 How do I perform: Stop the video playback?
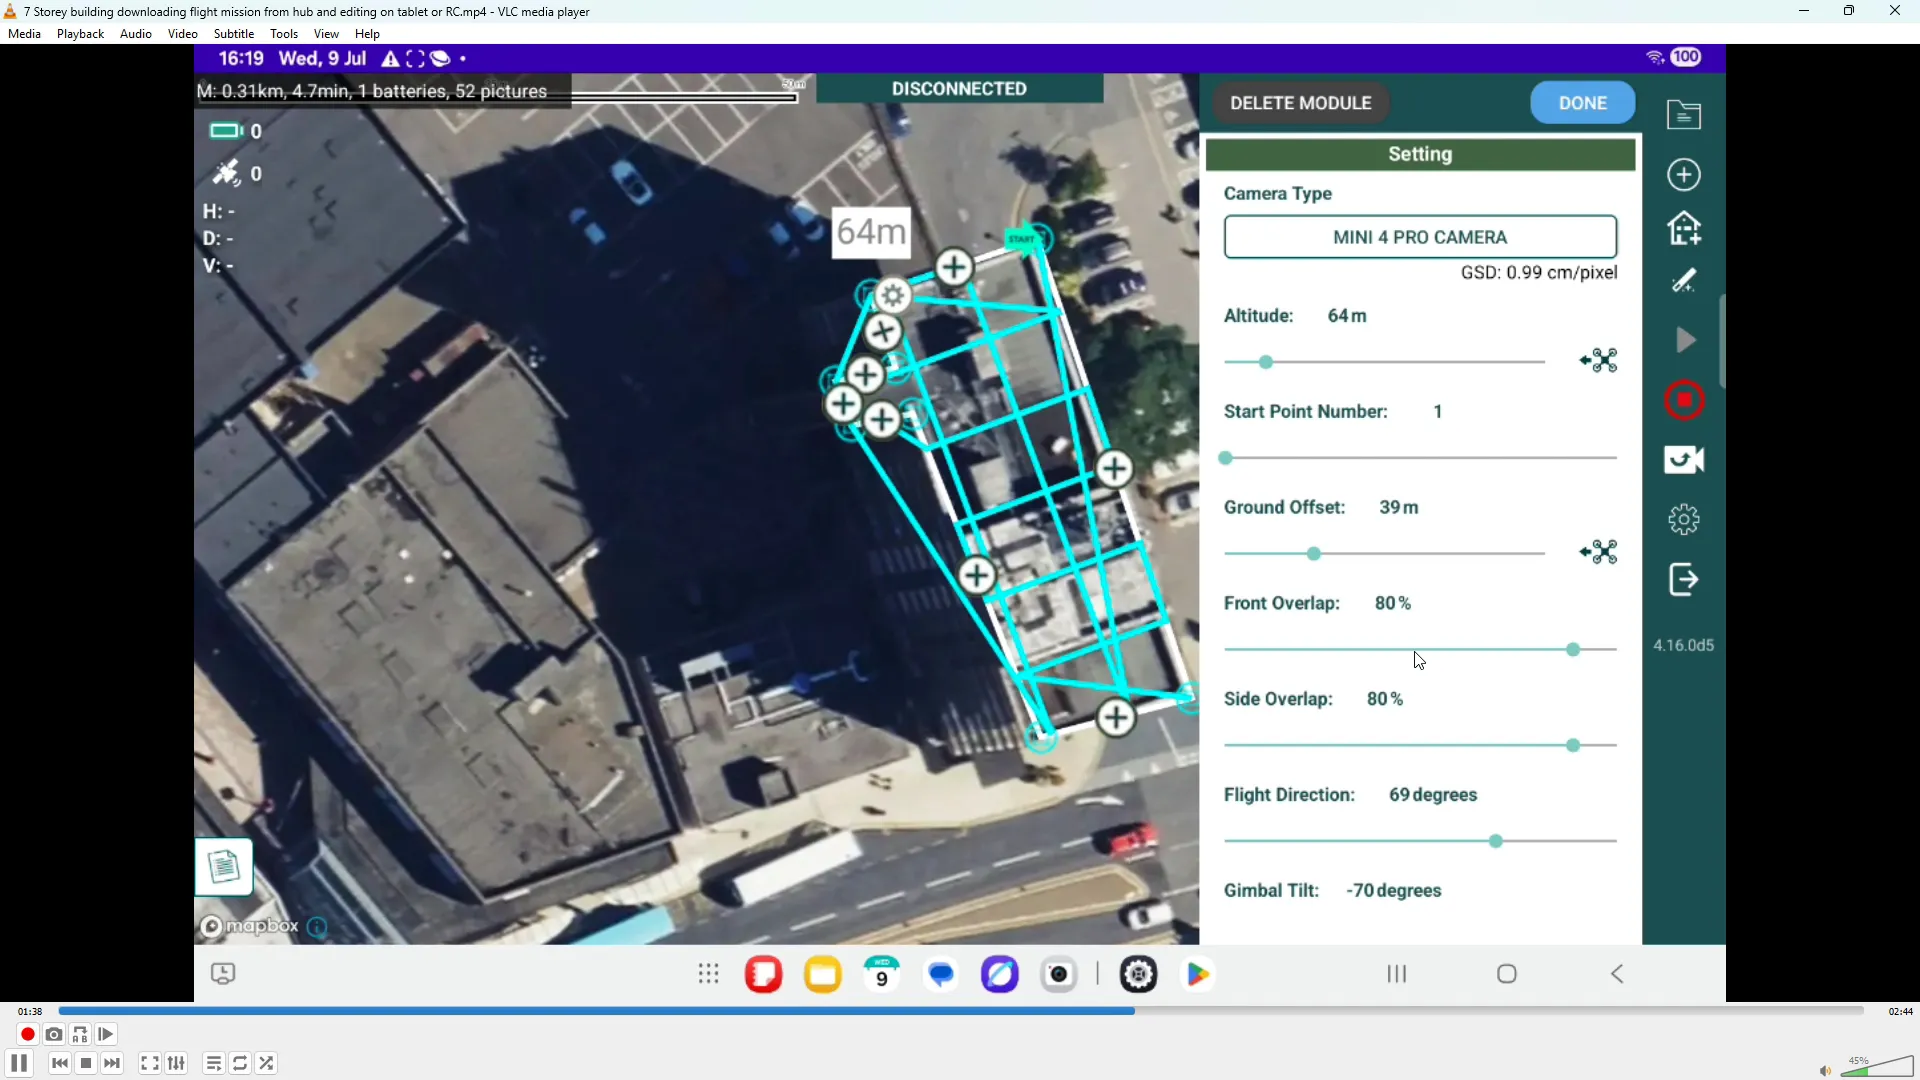pyautogui.click(x=86, y=1063)
